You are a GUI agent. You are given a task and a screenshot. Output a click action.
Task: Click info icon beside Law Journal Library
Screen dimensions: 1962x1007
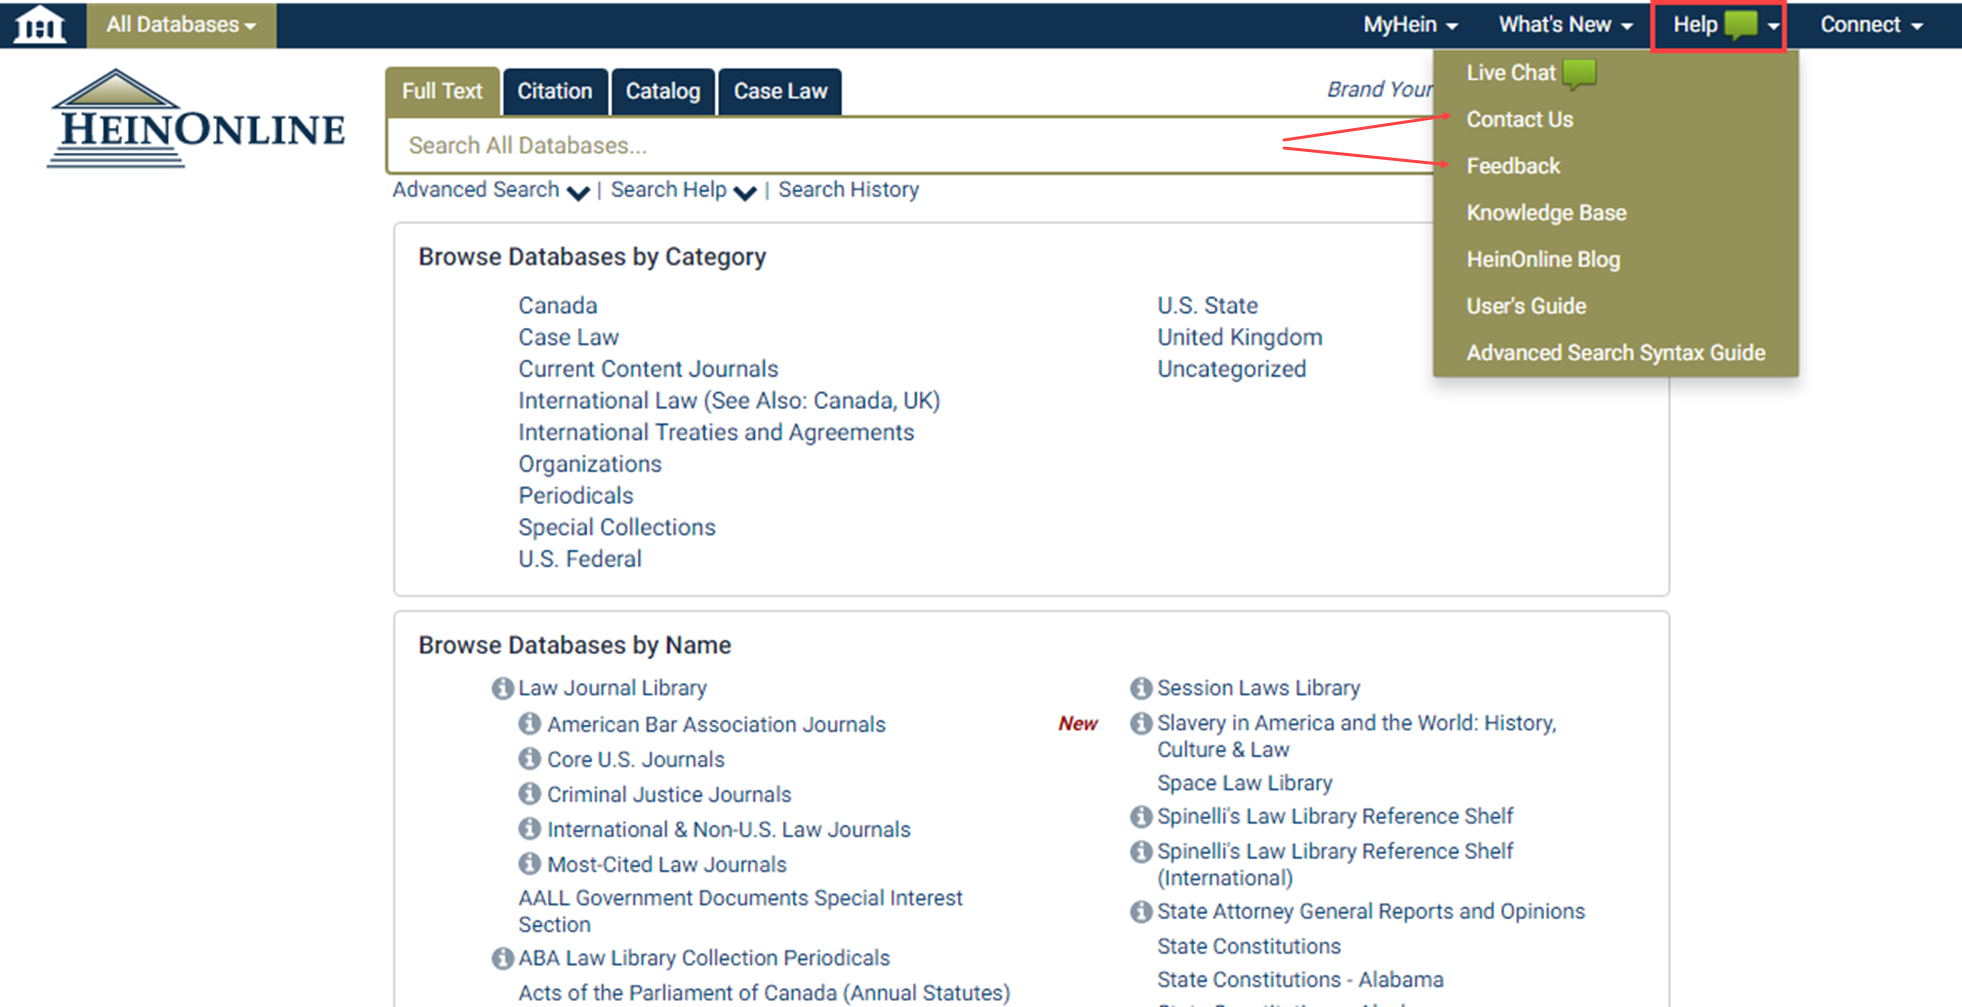pos(502,688)
